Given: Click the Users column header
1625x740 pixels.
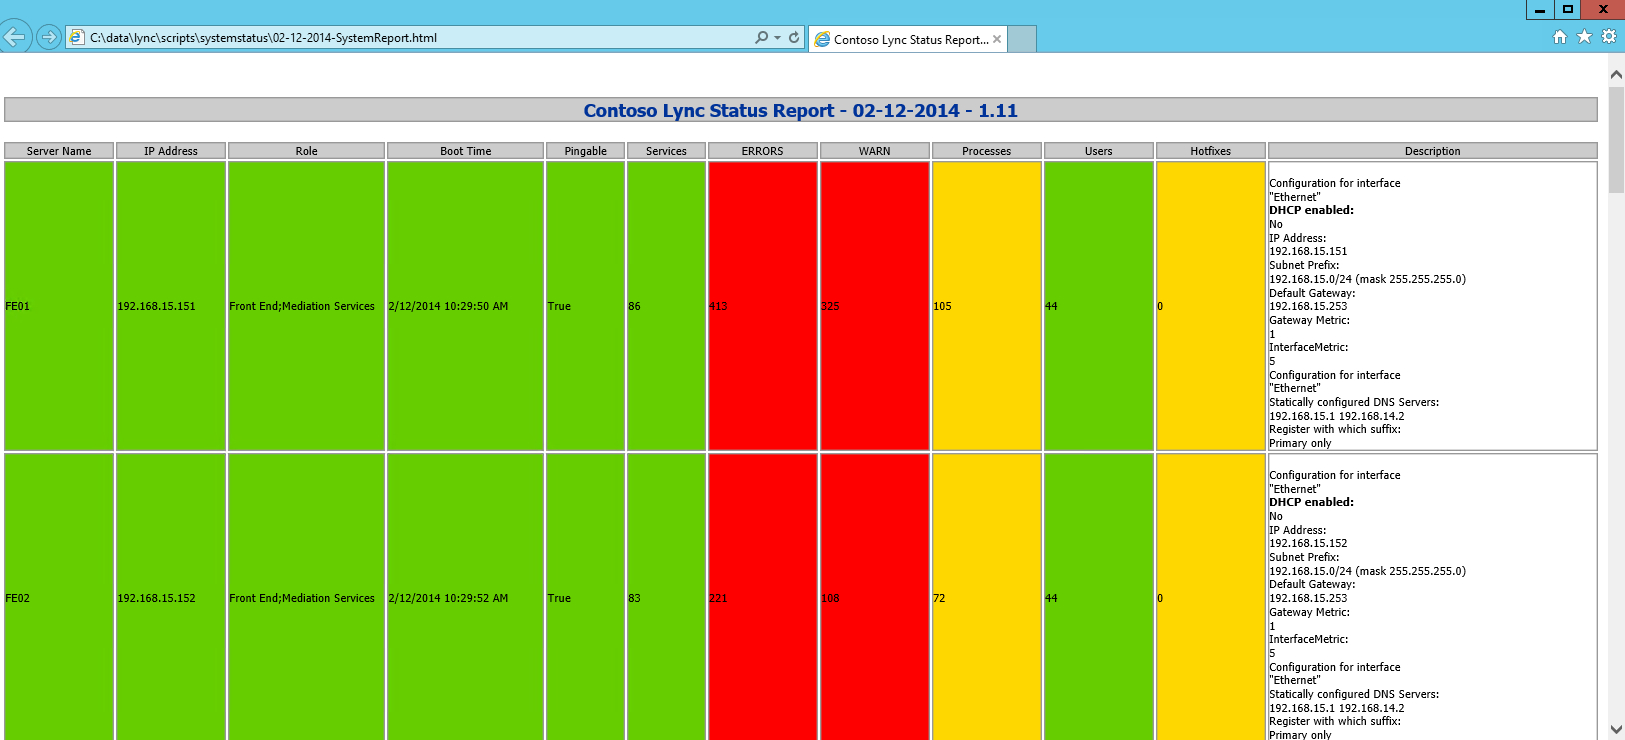Looking at the screenshot, I should coord(1098,151).
